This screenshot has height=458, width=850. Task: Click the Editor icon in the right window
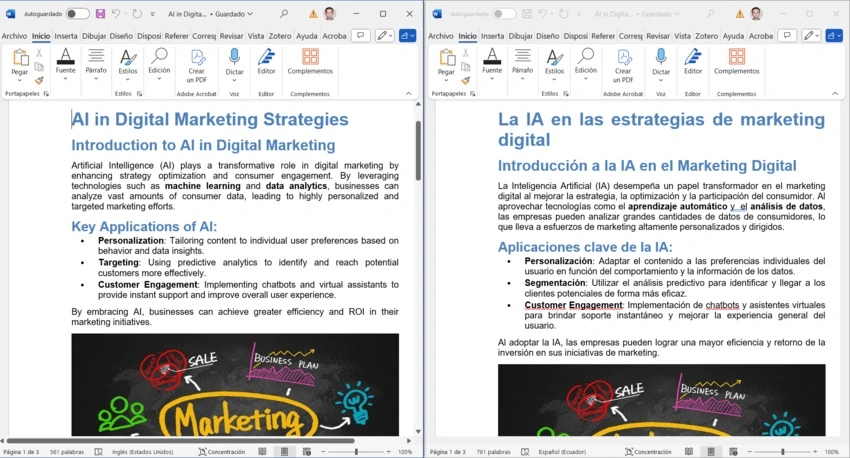(693, 61)
